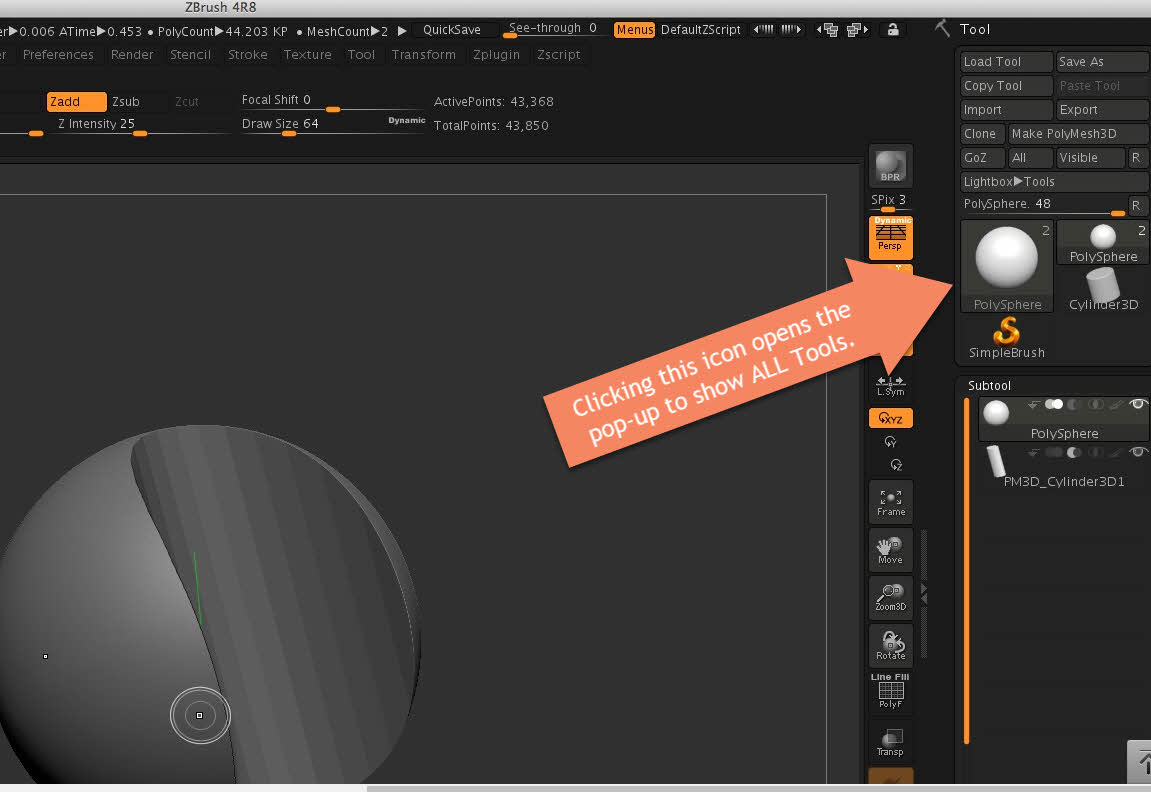Image resolution: width=1151 pixels, height=792 pixels.
Task: Open the Zplugin menu
Action: (496, 54)
